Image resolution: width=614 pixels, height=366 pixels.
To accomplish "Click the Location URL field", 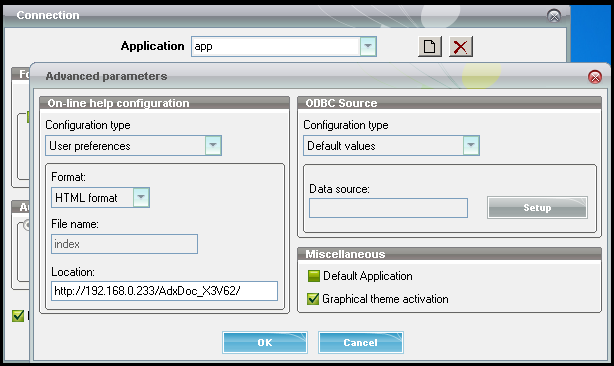I will click(x=164, y=291).
